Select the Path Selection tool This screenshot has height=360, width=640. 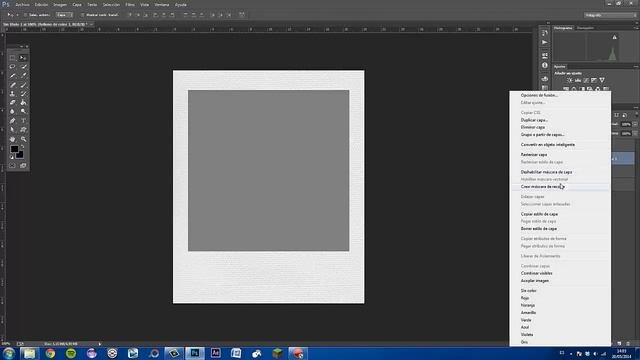(12, 130)
